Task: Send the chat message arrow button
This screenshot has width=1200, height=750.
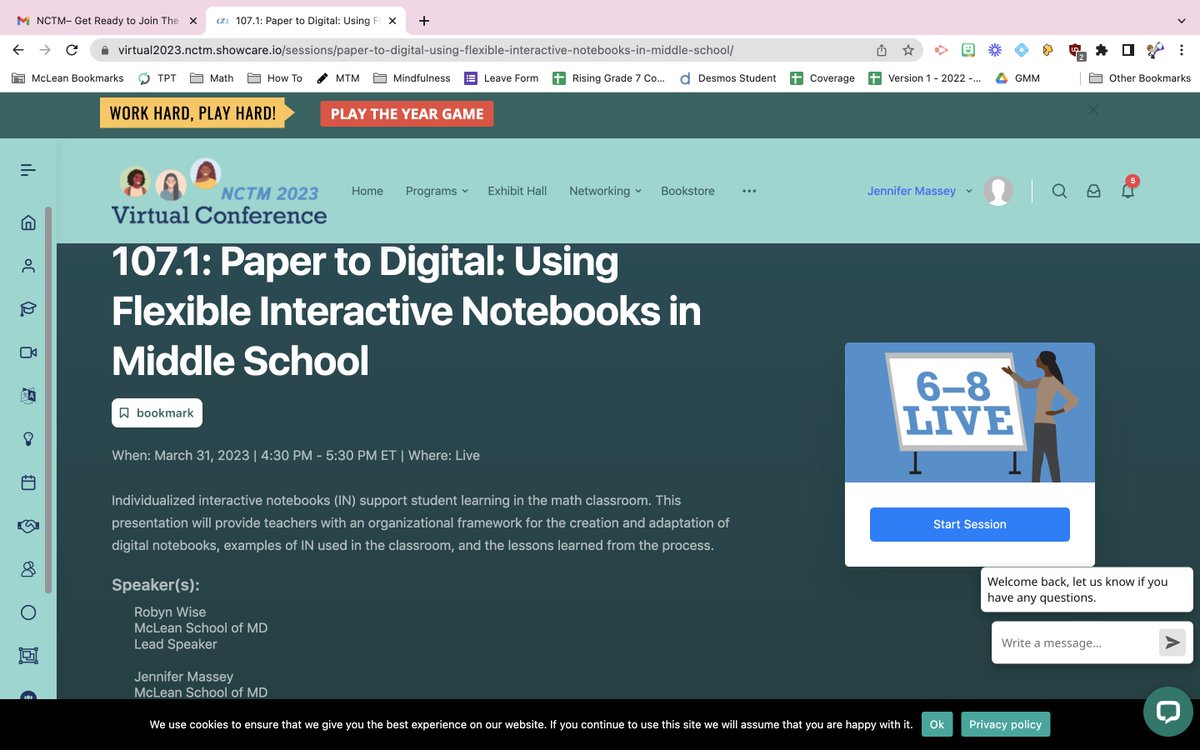Action: (1172, 642)
